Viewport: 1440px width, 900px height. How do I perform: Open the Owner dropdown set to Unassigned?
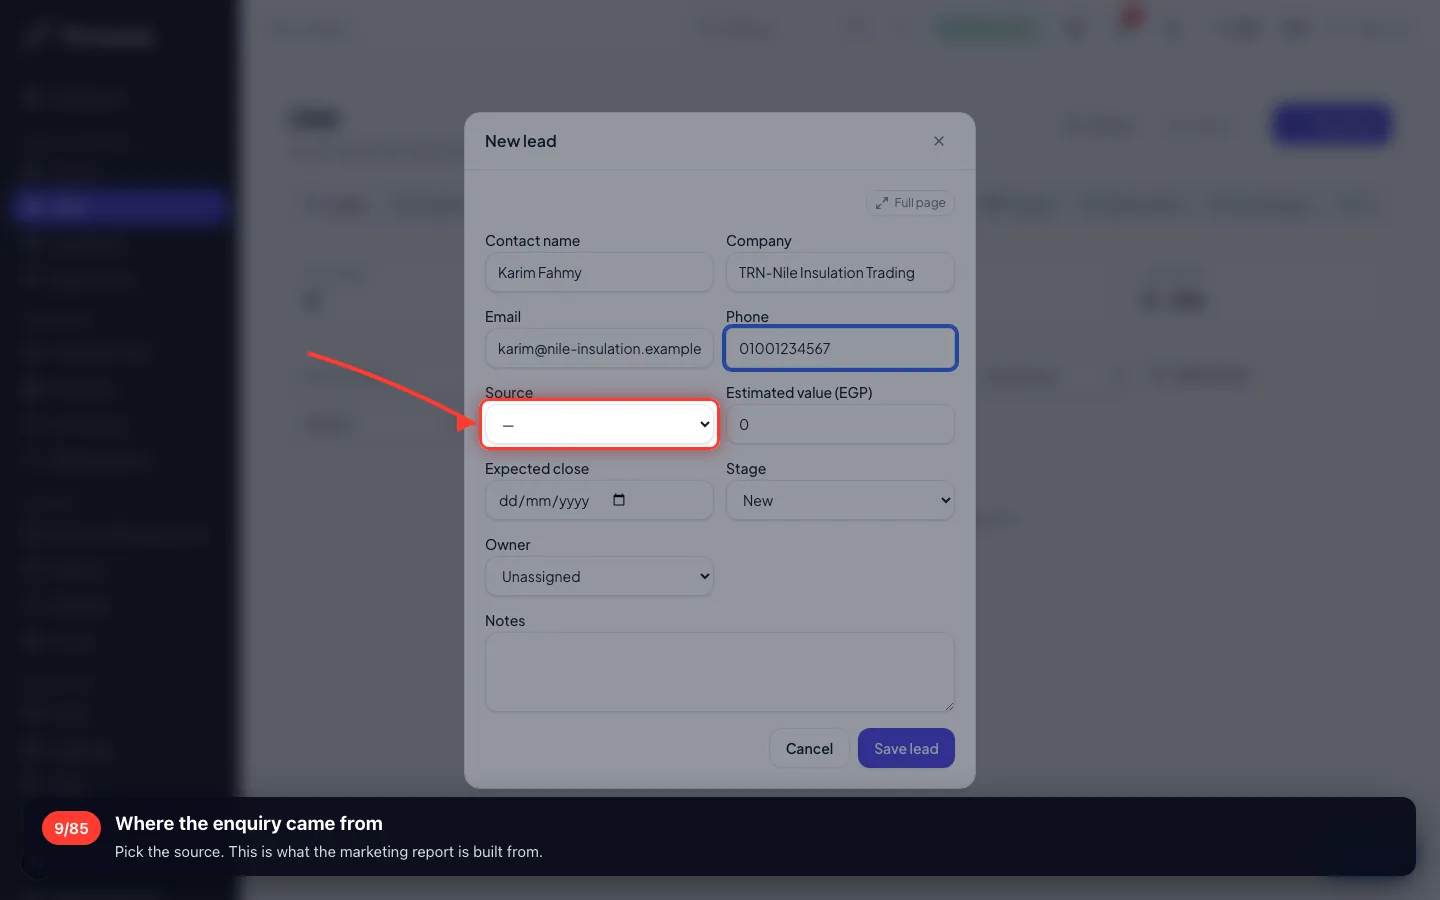(x=599, y=577)
